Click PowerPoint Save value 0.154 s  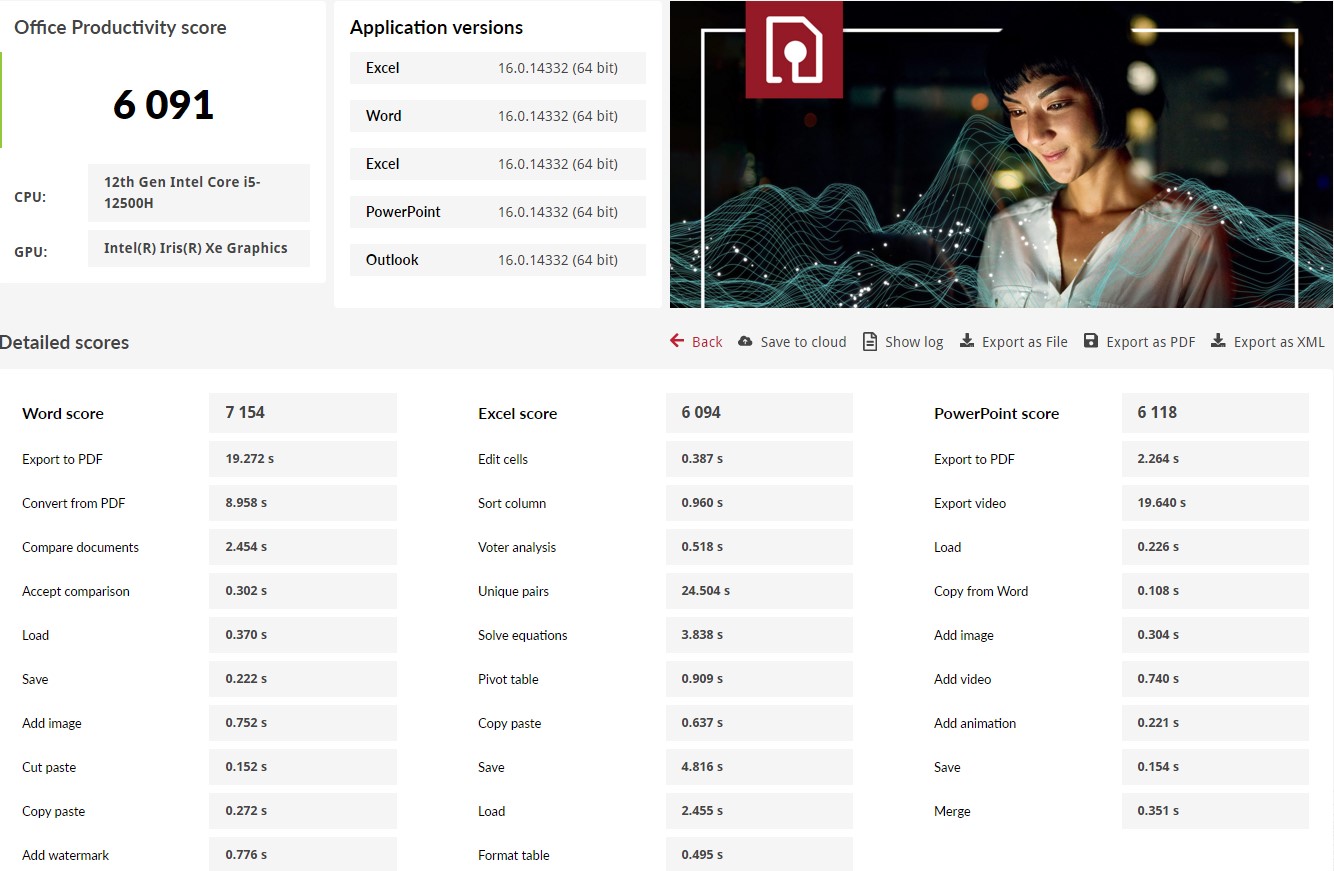point(1215,767)
